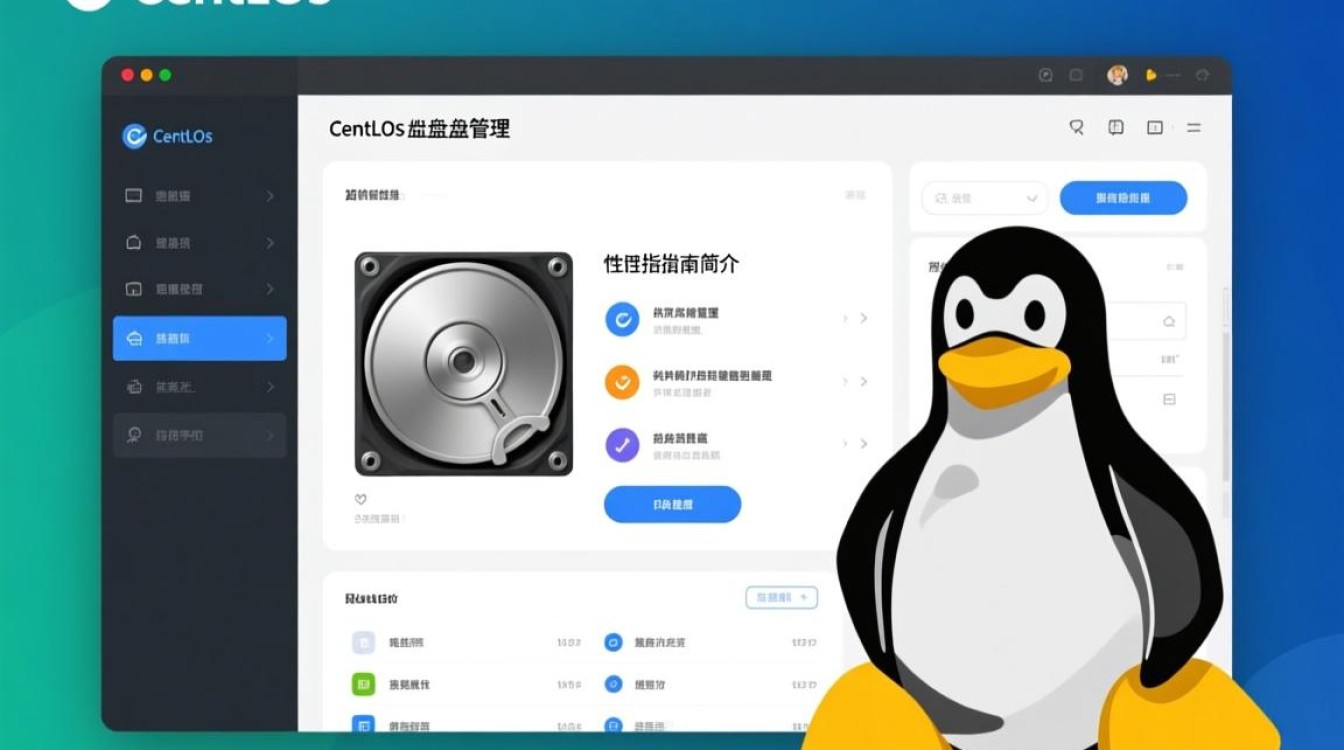Click the fifth sidebar item's printer-like icon
The width and height of the screenshot is (1344, 750).
133,386
